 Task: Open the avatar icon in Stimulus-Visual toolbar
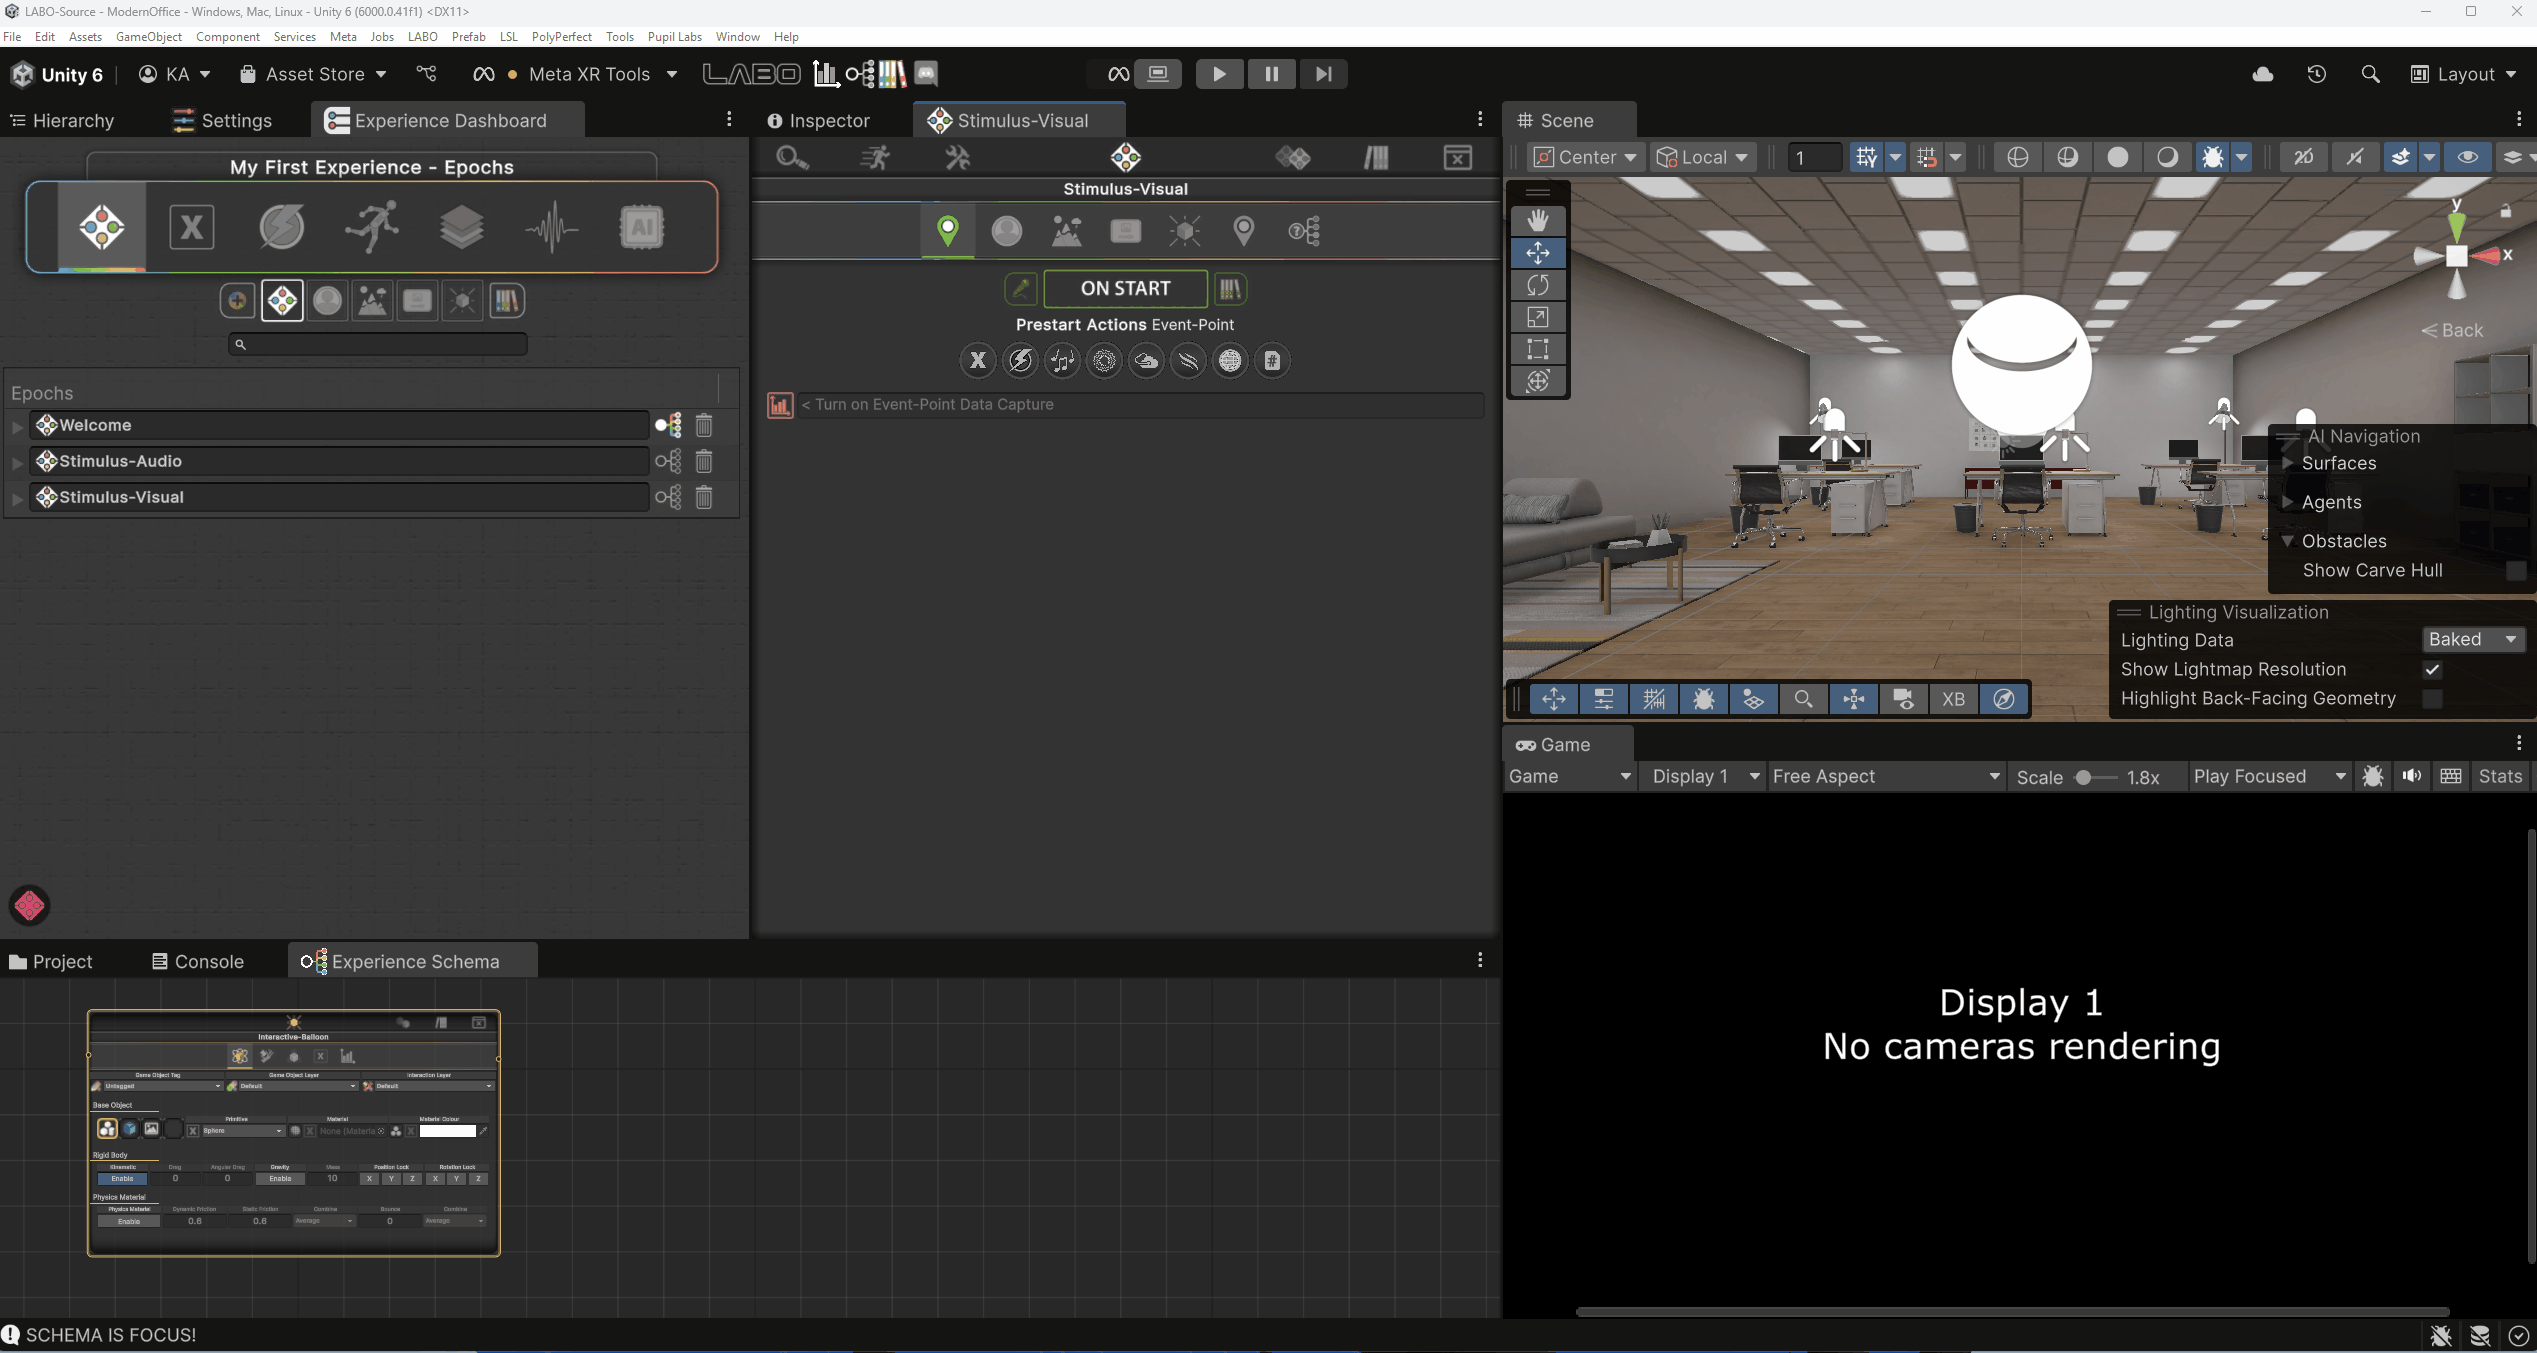point(1007,231)
